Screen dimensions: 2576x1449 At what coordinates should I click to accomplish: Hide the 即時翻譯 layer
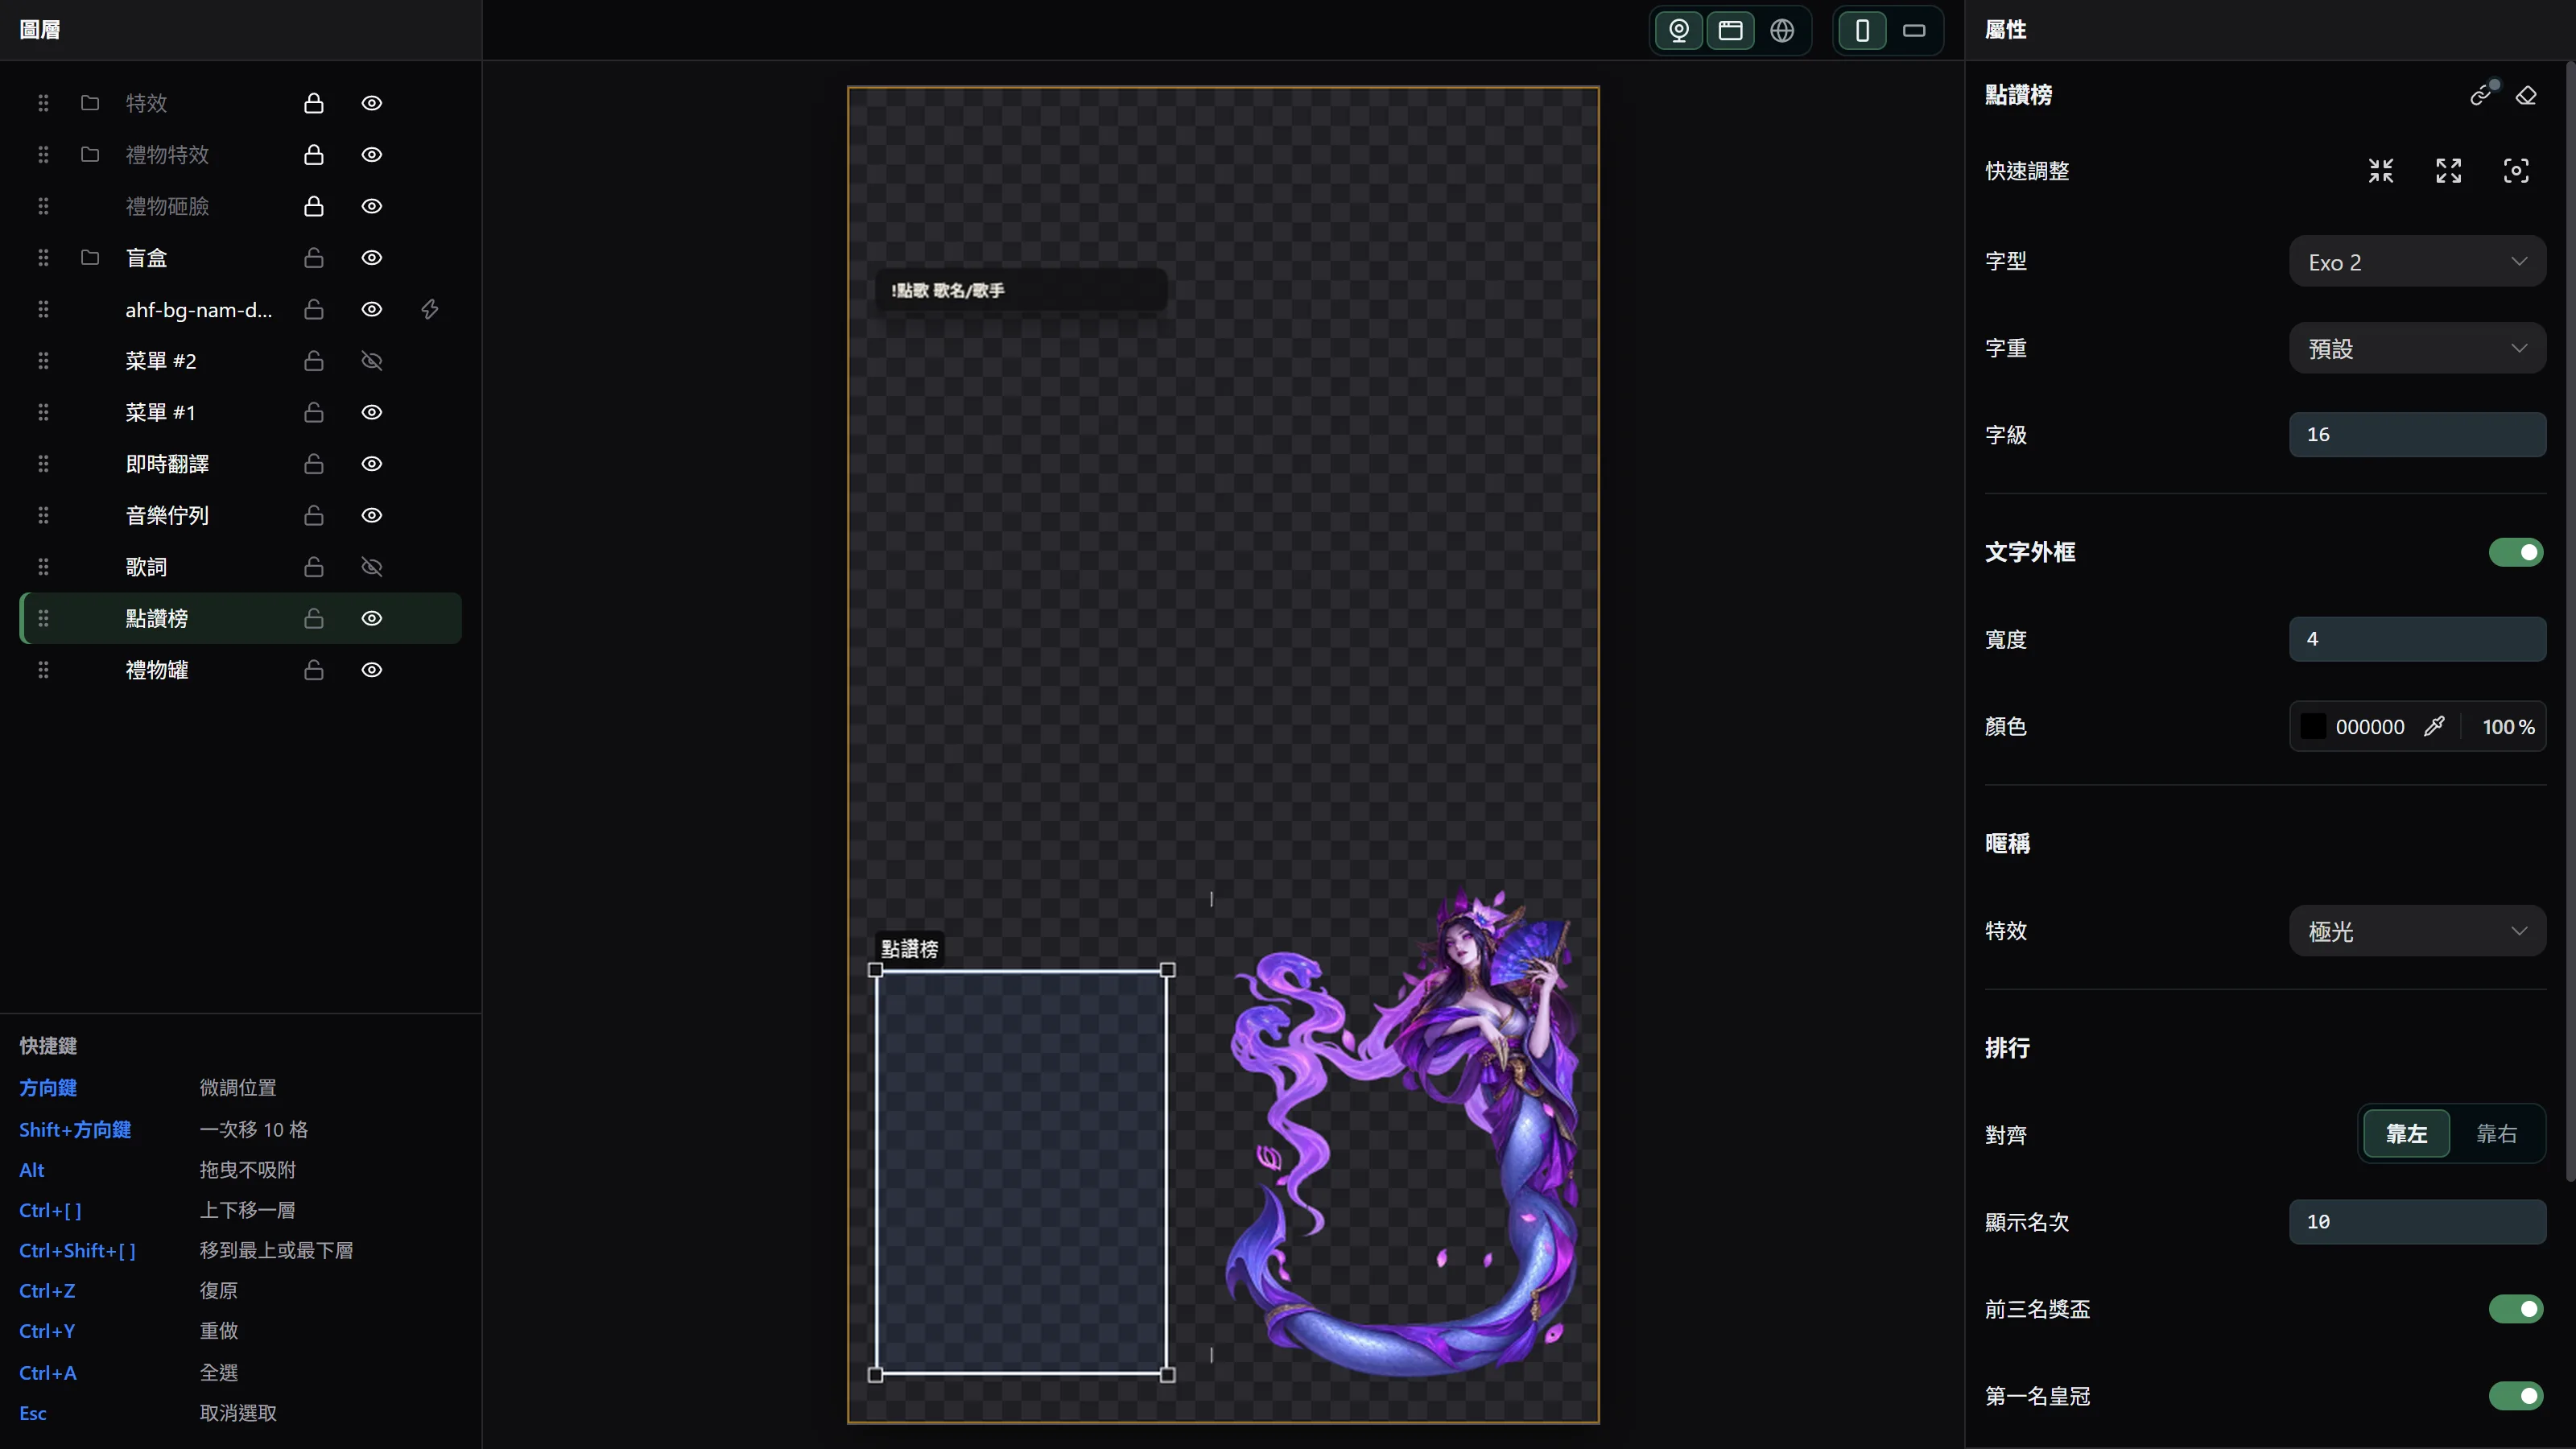[x=372, y=464]
